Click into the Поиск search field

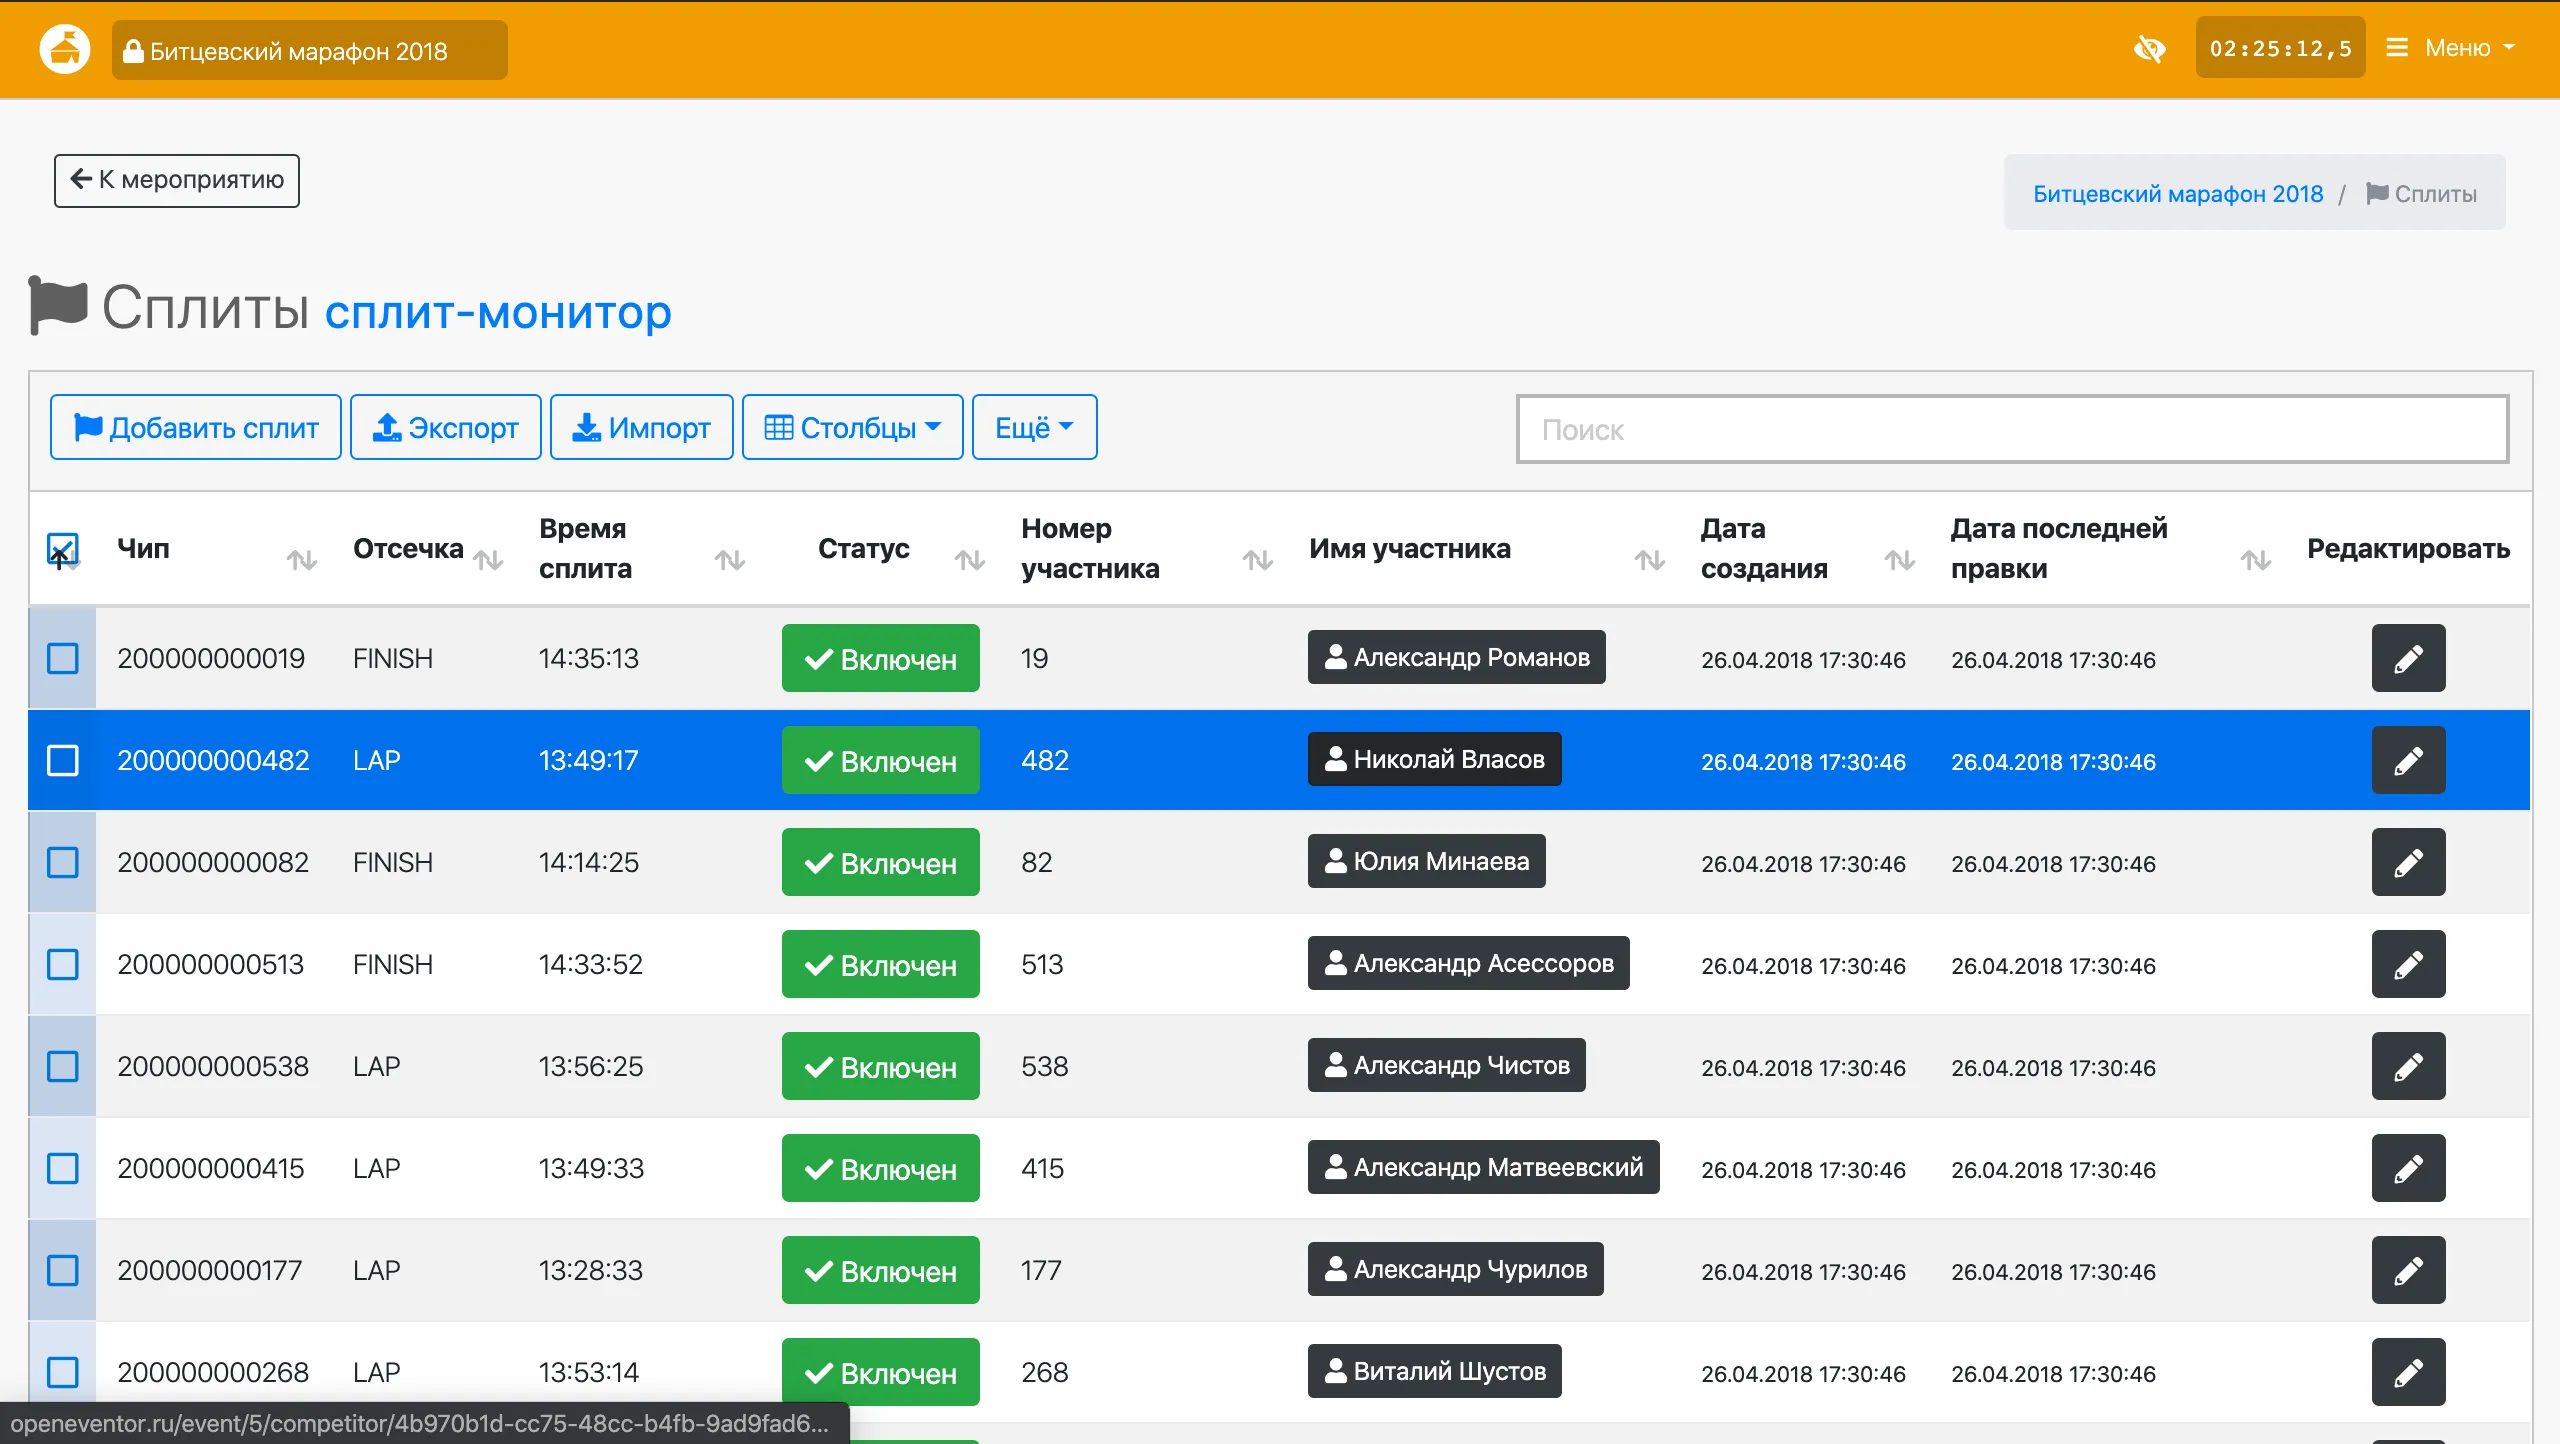[2011, 430]
